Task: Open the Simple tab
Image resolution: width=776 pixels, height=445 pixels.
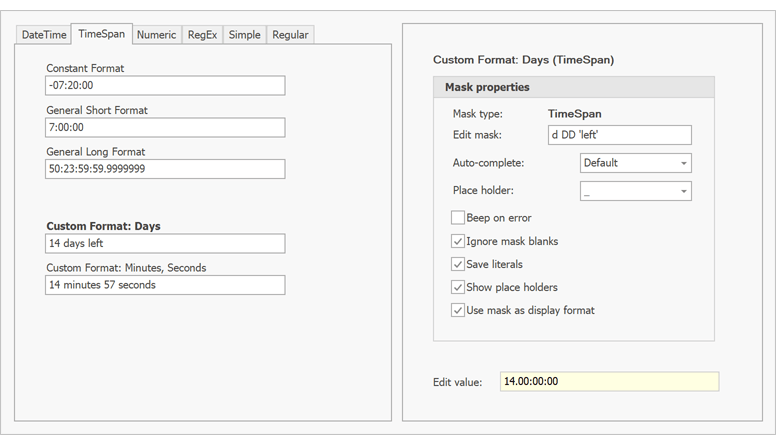Action: (x=244, y=35)
